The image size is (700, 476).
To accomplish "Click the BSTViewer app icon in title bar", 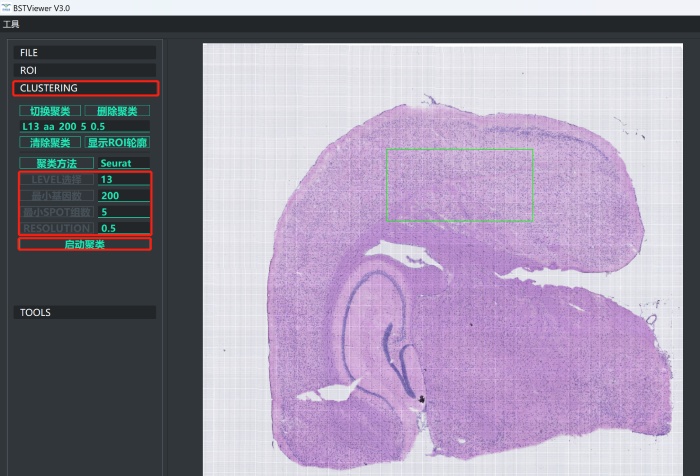I will [x=7, y=7].
